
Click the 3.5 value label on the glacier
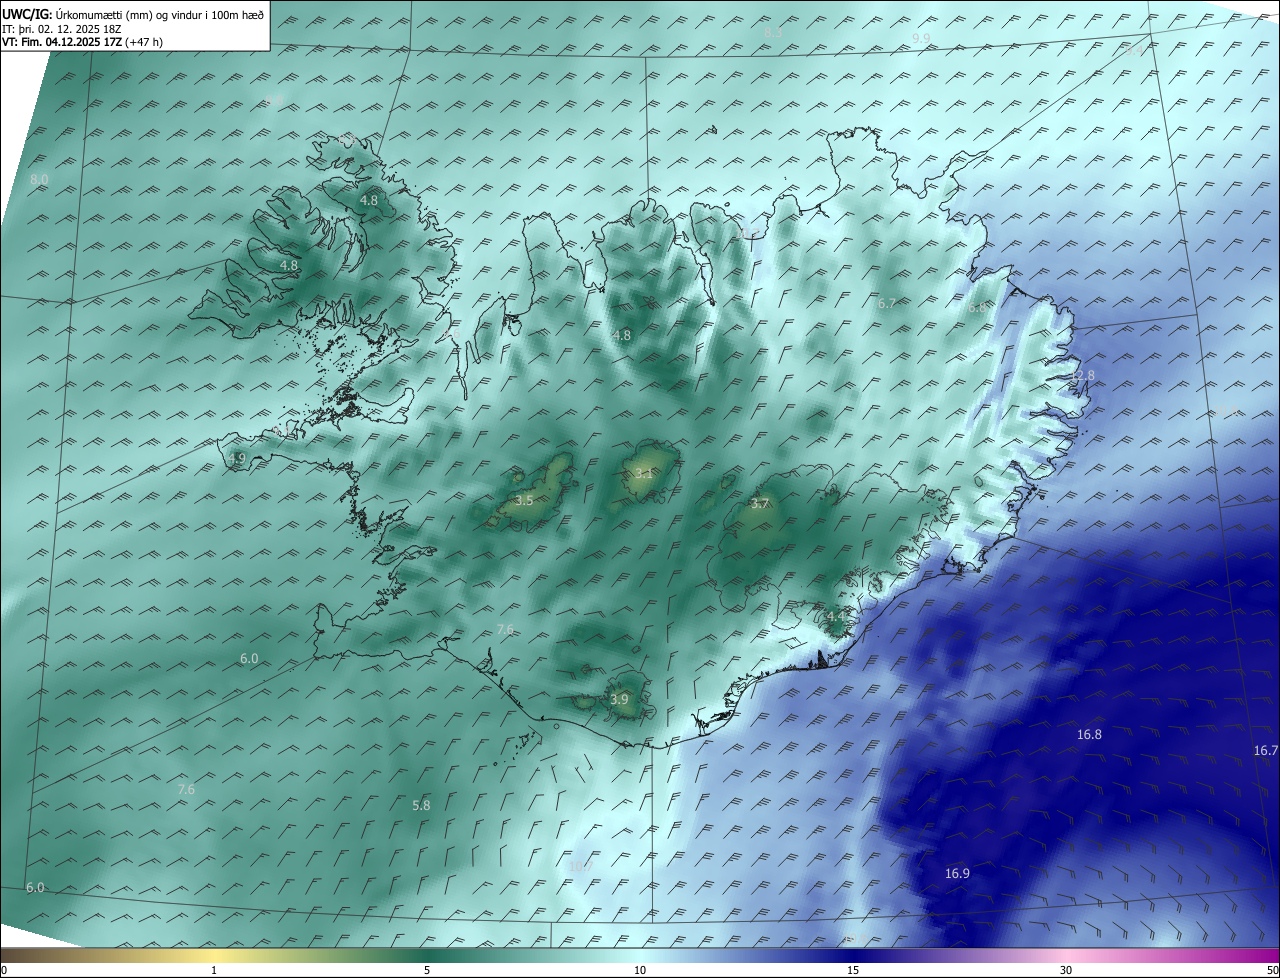click(x=524, y=500)
